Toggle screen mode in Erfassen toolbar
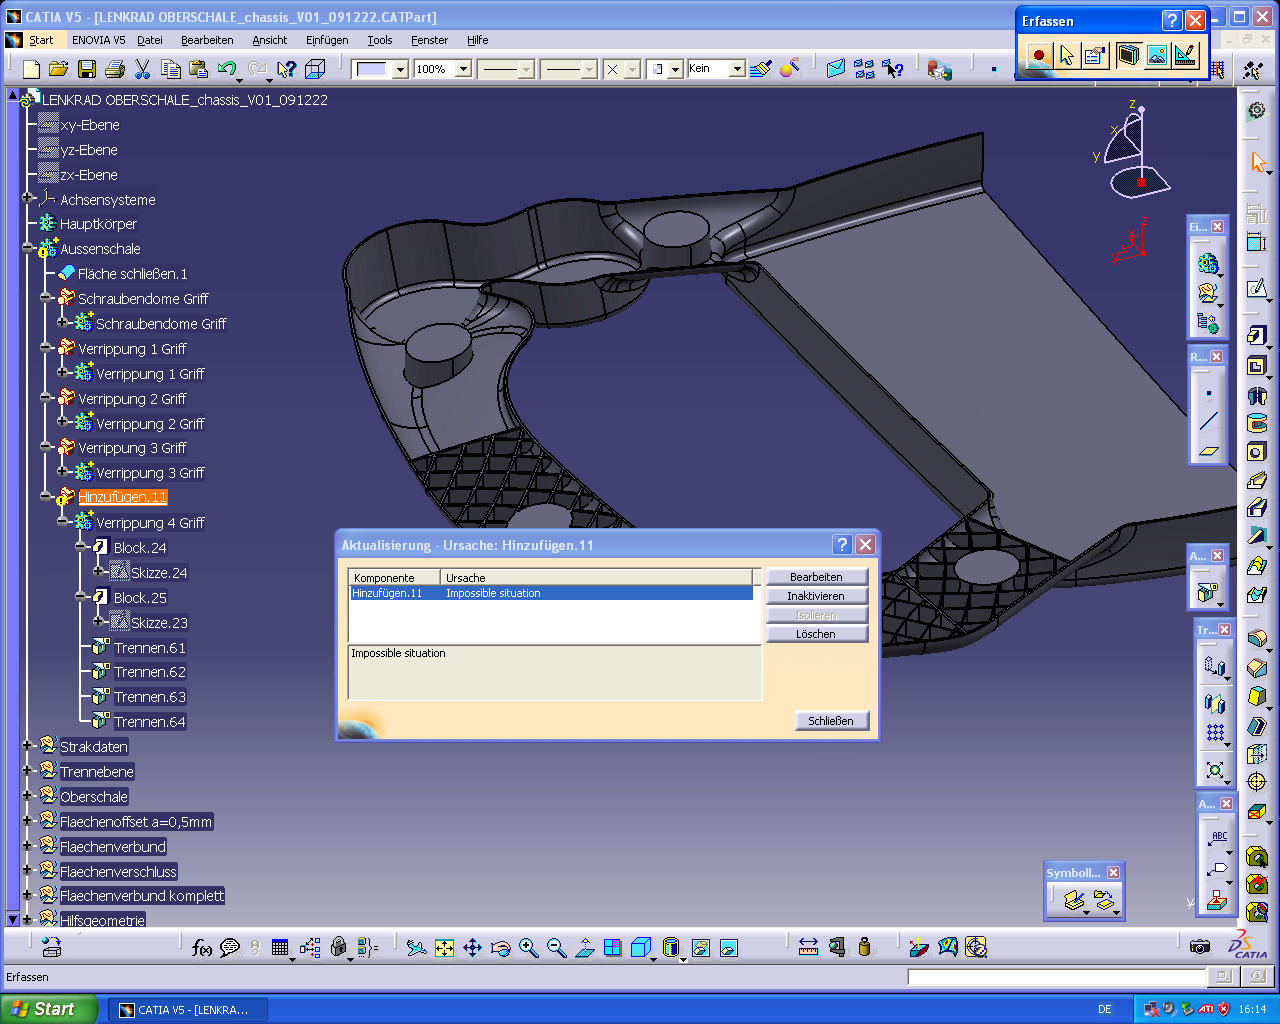This screenshot has width=1280, height=1024. point(1128,55)
